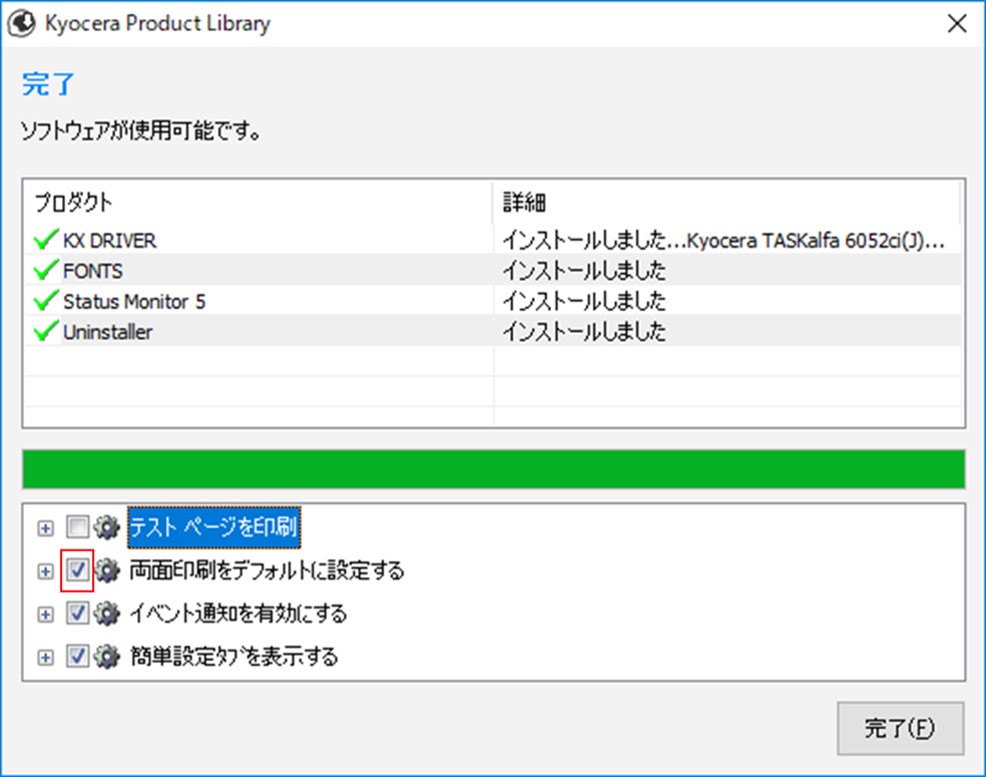
Task: Click the 詳細 column header
Action: (x=728, y=202)
